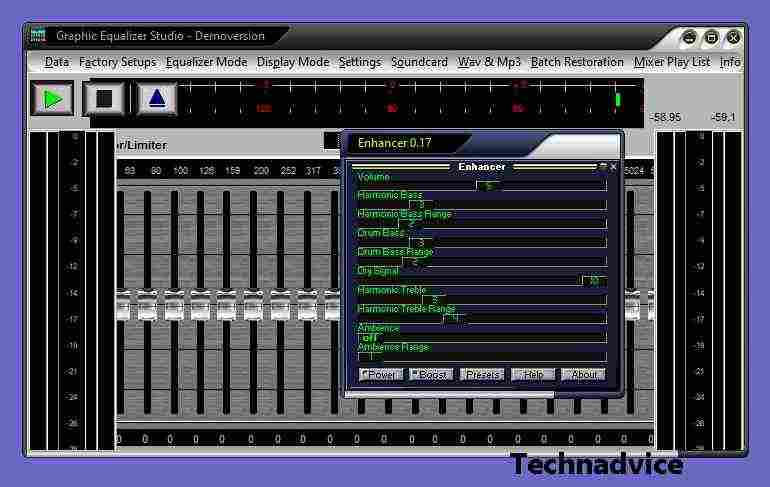Open the Data menu
The image size is (770, 487).
click(x=57, y=62)
